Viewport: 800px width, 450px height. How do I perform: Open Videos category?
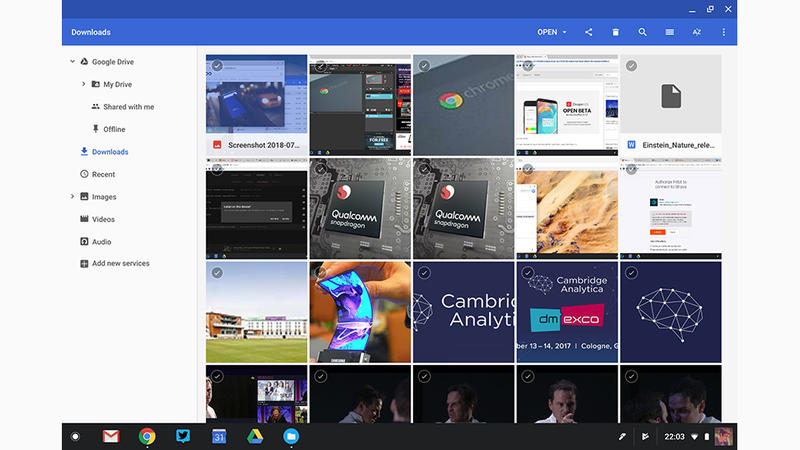click(103, 219)
